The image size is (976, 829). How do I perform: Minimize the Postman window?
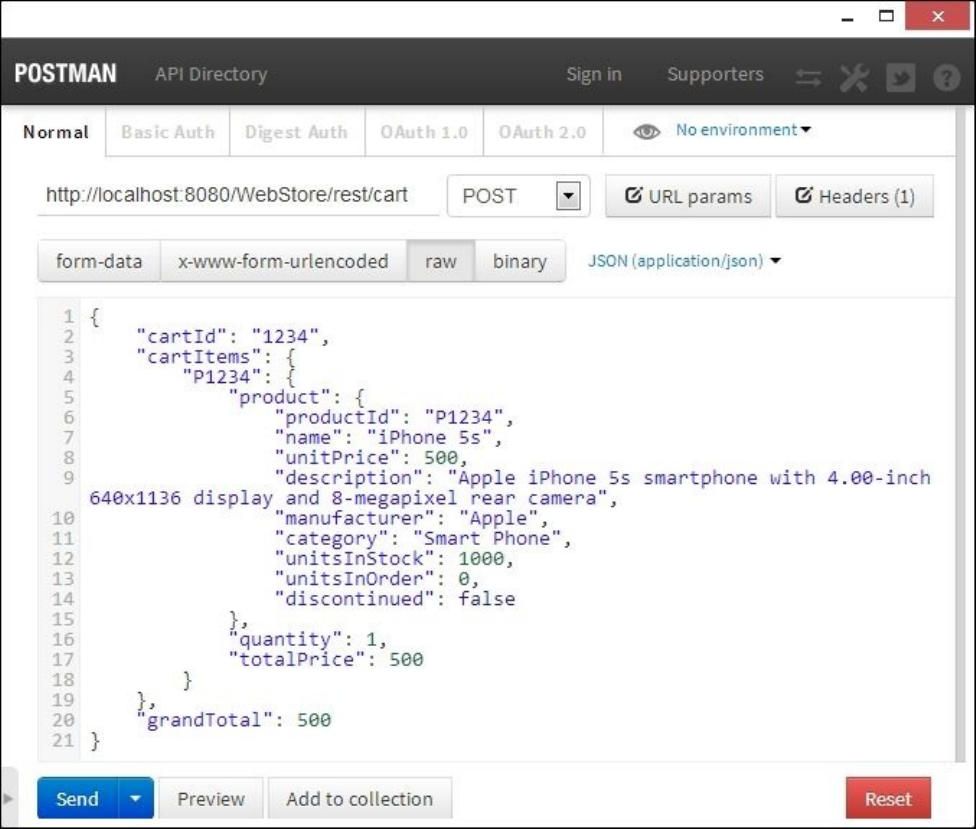point(847,17)
